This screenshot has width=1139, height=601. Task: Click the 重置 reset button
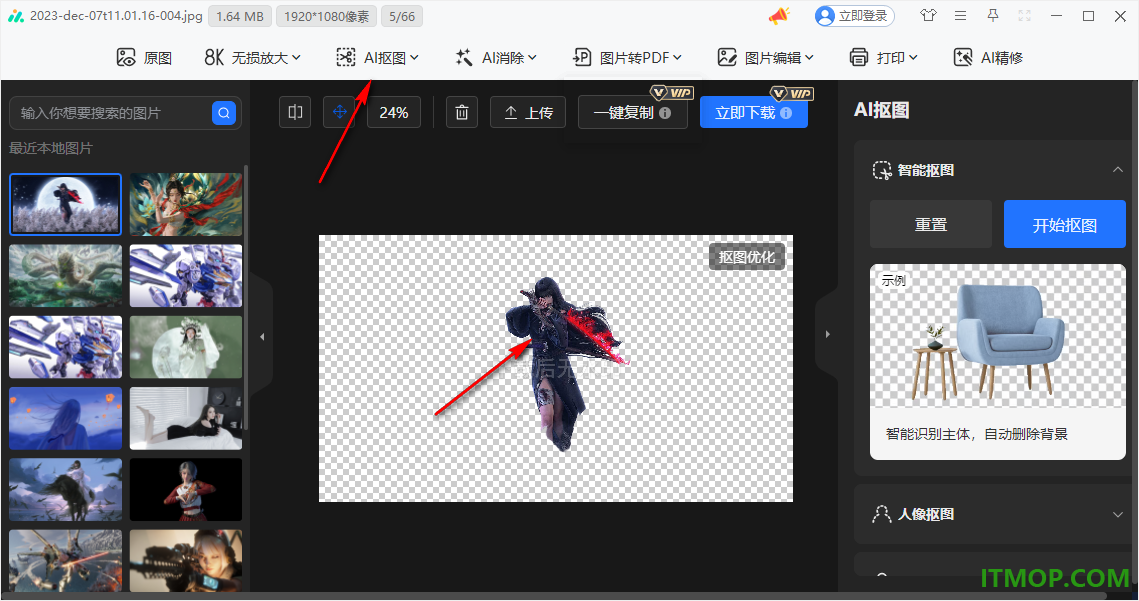click(x=931, y=225)
